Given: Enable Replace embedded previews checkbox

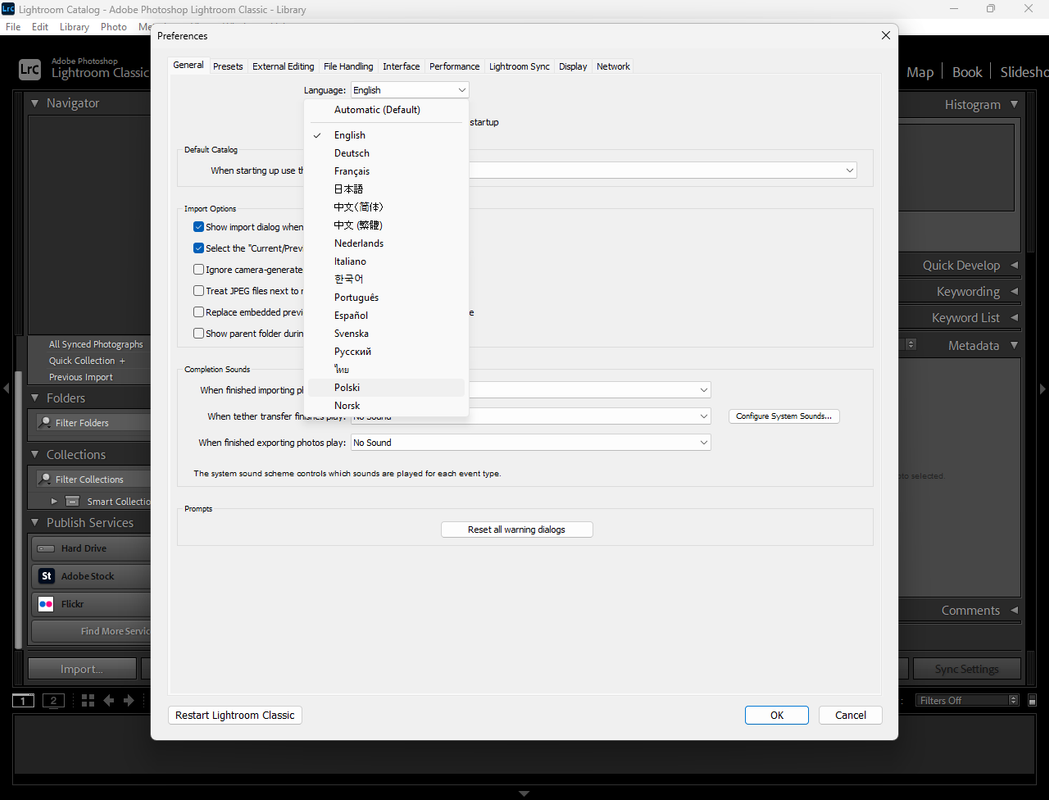Looking at the screenshot, I should [199, 312].
